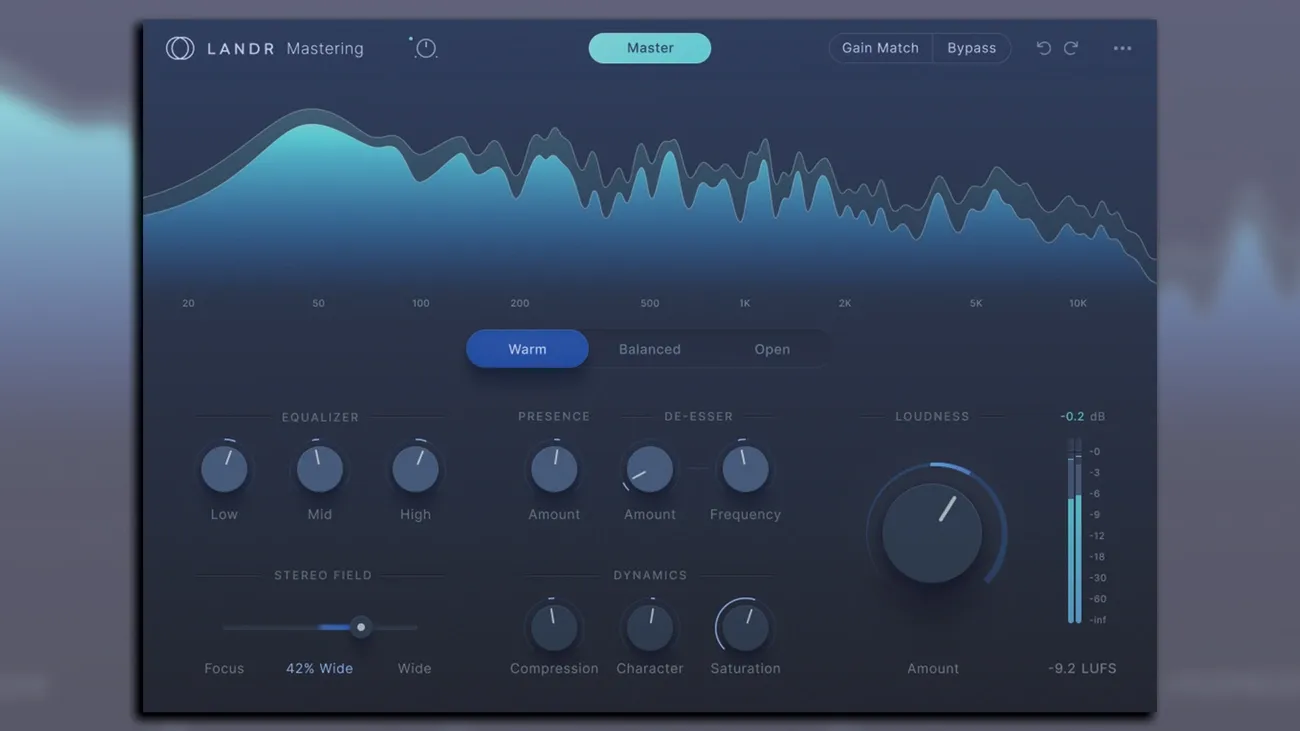This screenshot has height=731, width=1300.
Task: Undo the last change
Action: [1043, 48]
